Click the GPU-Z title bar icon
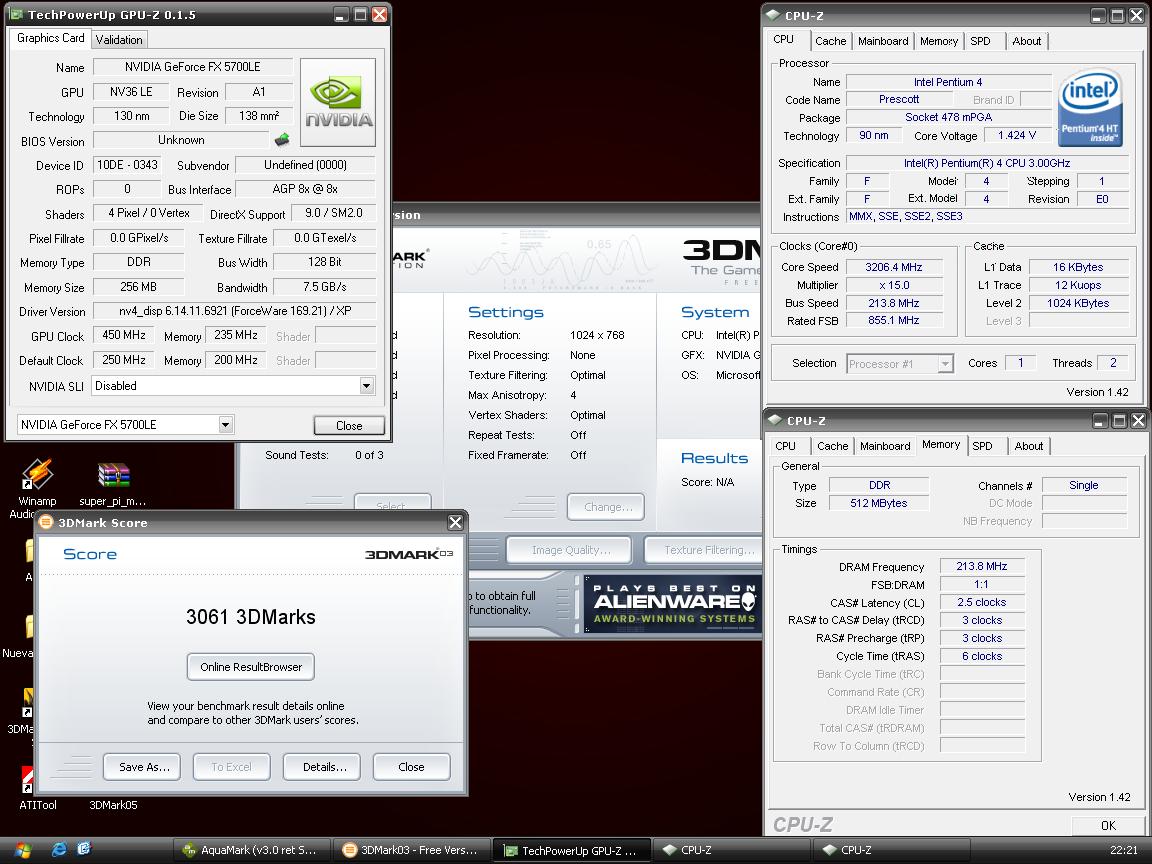Image resolution: width=1152 pixels, height=864 pixels. point(16,14)
